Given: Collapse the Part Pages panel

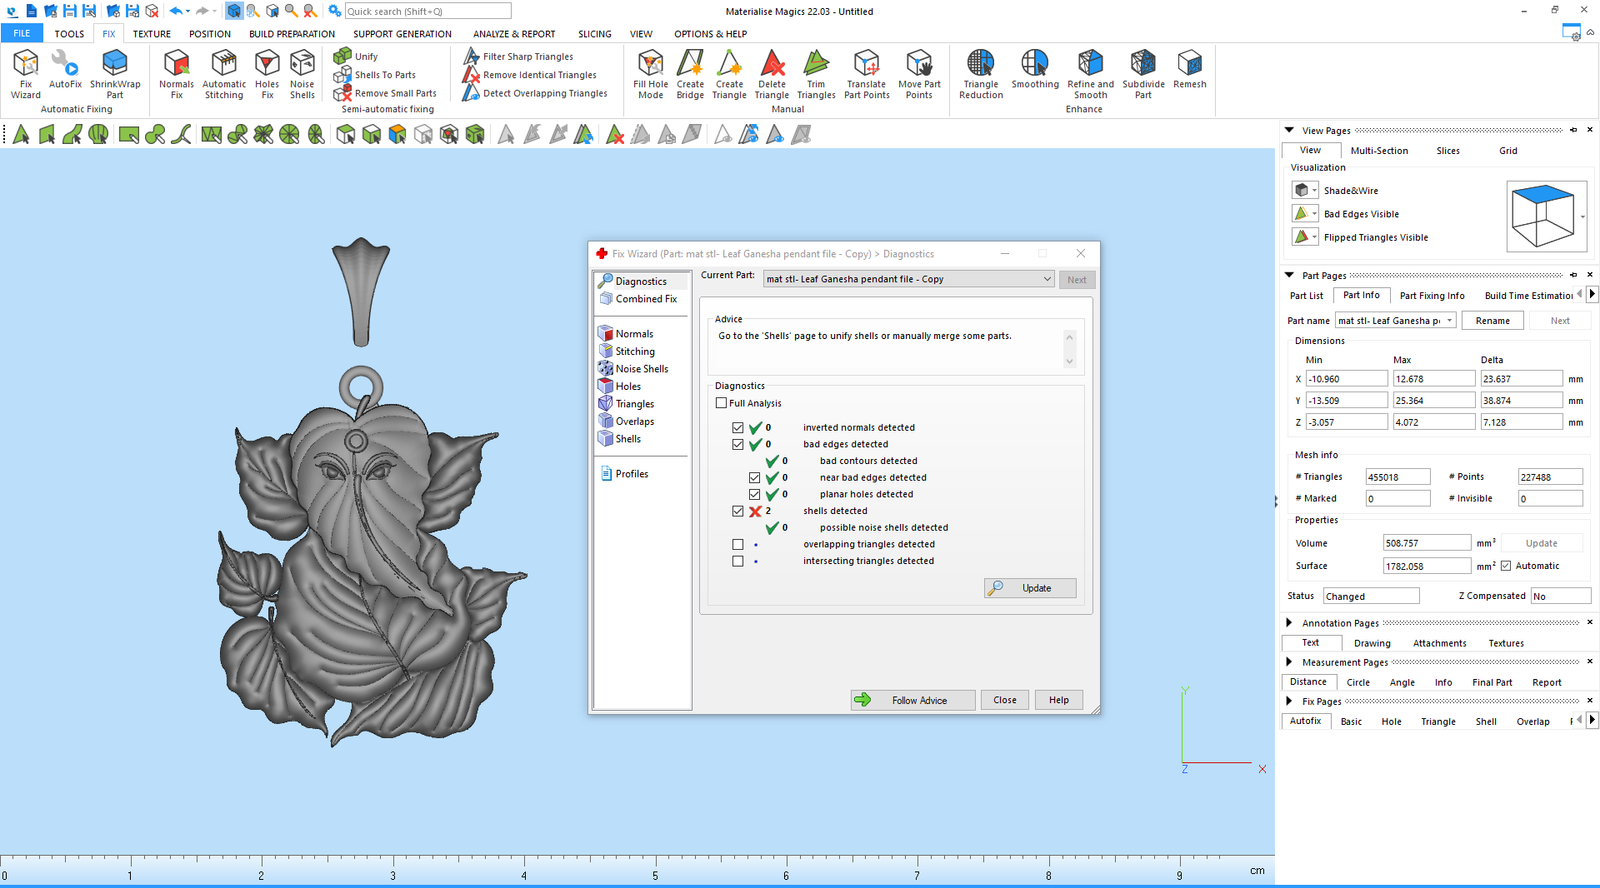Looking at the screenshot, I should (x=1289, y=275).
